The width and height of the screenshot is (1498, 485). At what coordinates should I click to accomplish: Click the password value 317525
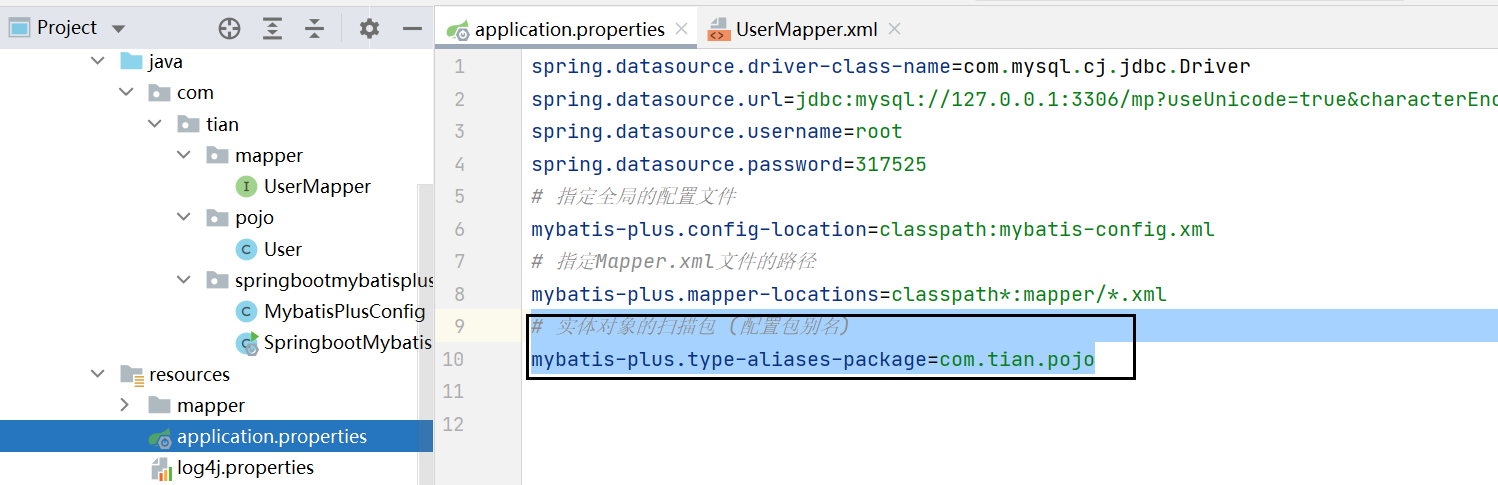[x=890, y=164]
